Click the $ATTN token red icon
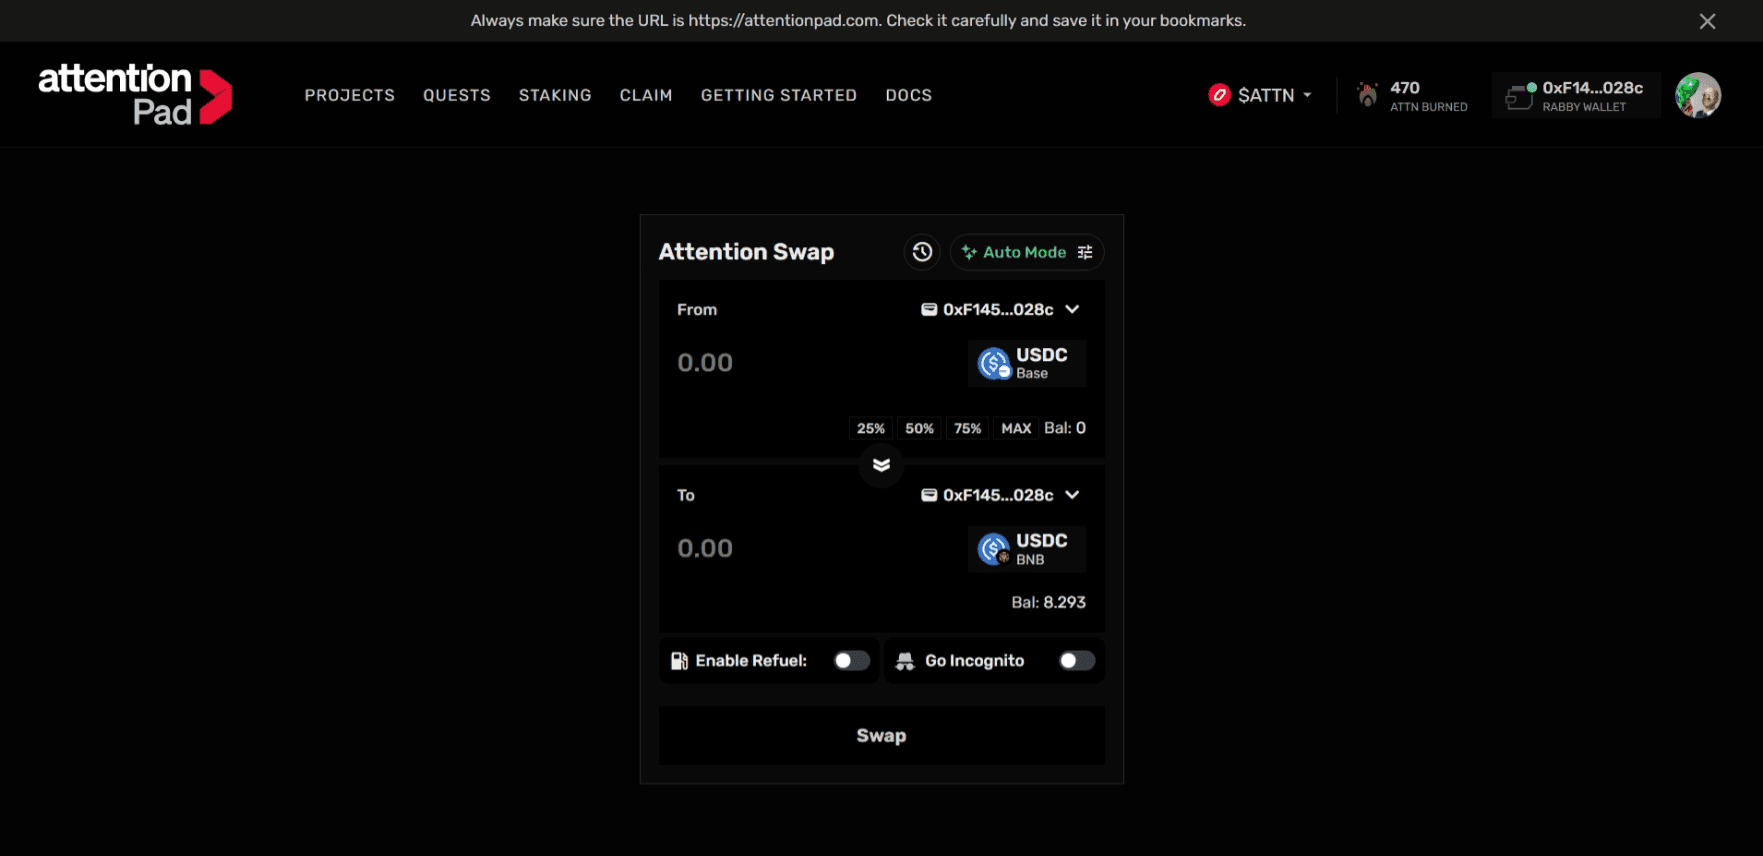The image size is (1763, 856). pos(1219,95)
